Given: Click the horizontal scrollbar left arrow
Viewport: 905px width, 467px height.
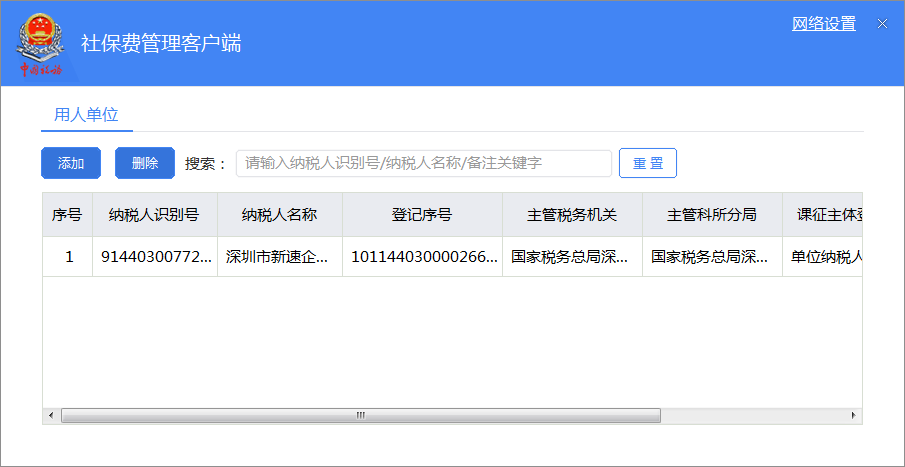Looking at the screenshot, I should click(50, 415).
